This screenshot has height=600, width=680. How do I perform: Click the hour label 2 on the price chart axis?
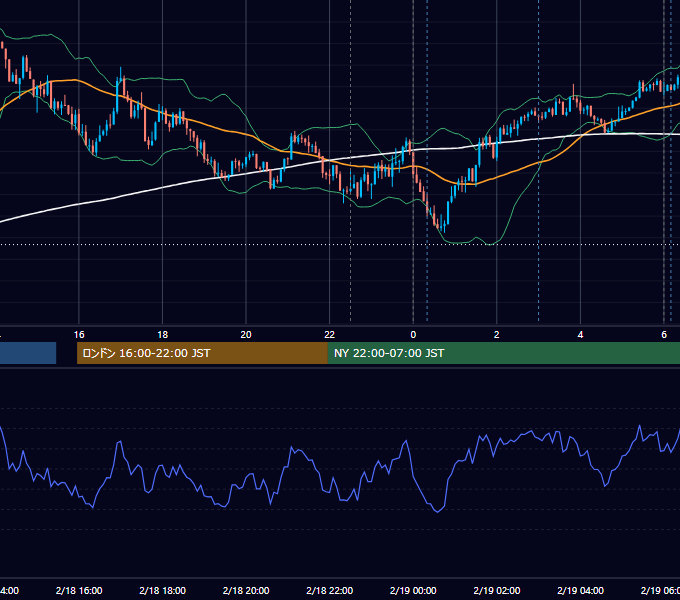497,335
